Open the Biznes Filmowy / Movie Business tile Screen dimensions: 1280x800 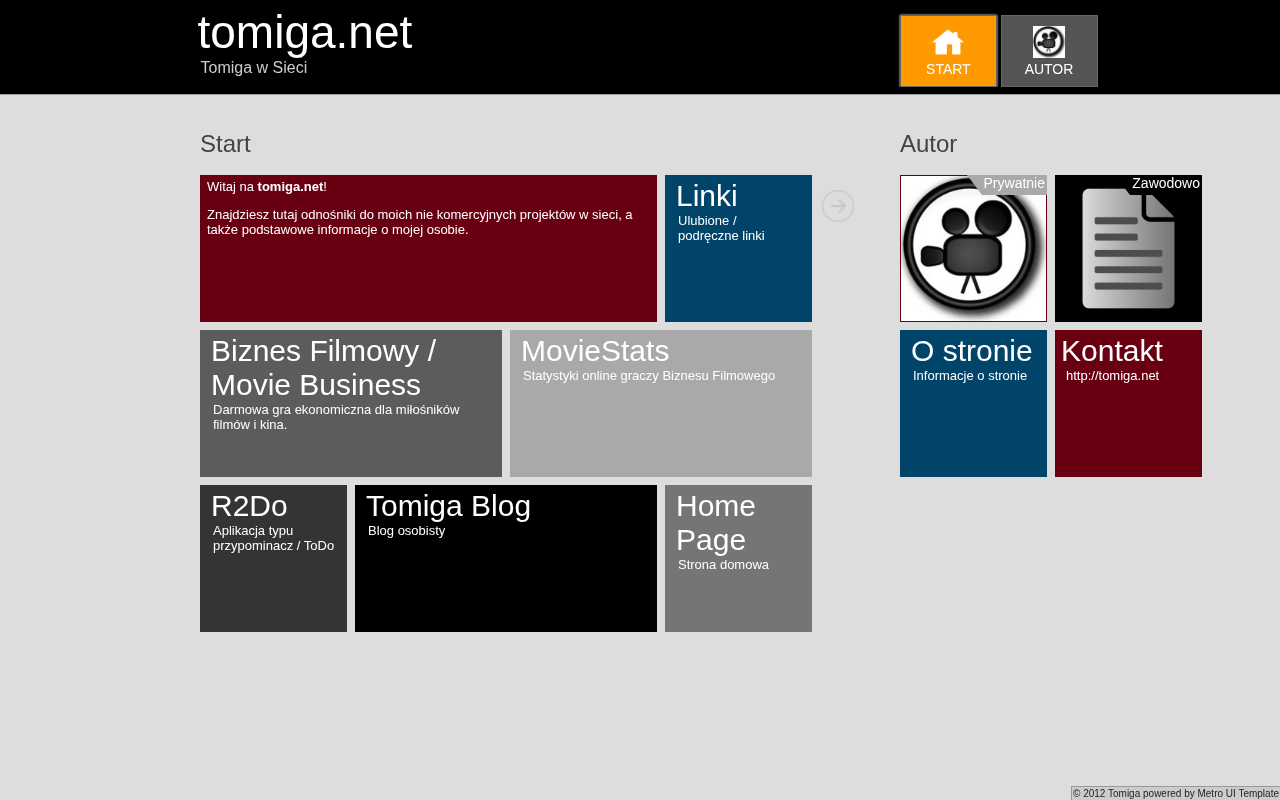(x=351, y=403)
